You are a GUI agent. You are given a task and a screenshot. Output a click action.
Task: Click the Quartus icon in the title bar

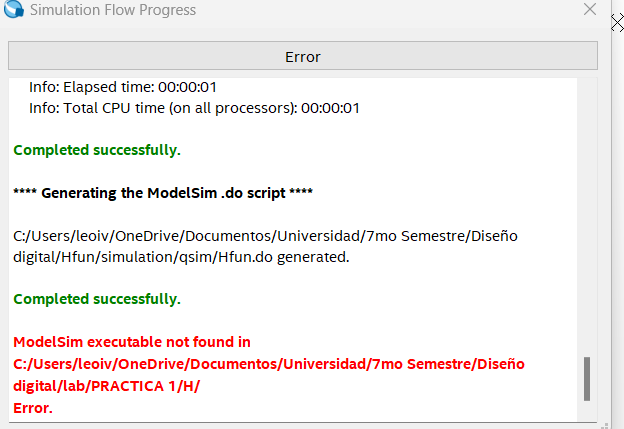click(14, 11)
